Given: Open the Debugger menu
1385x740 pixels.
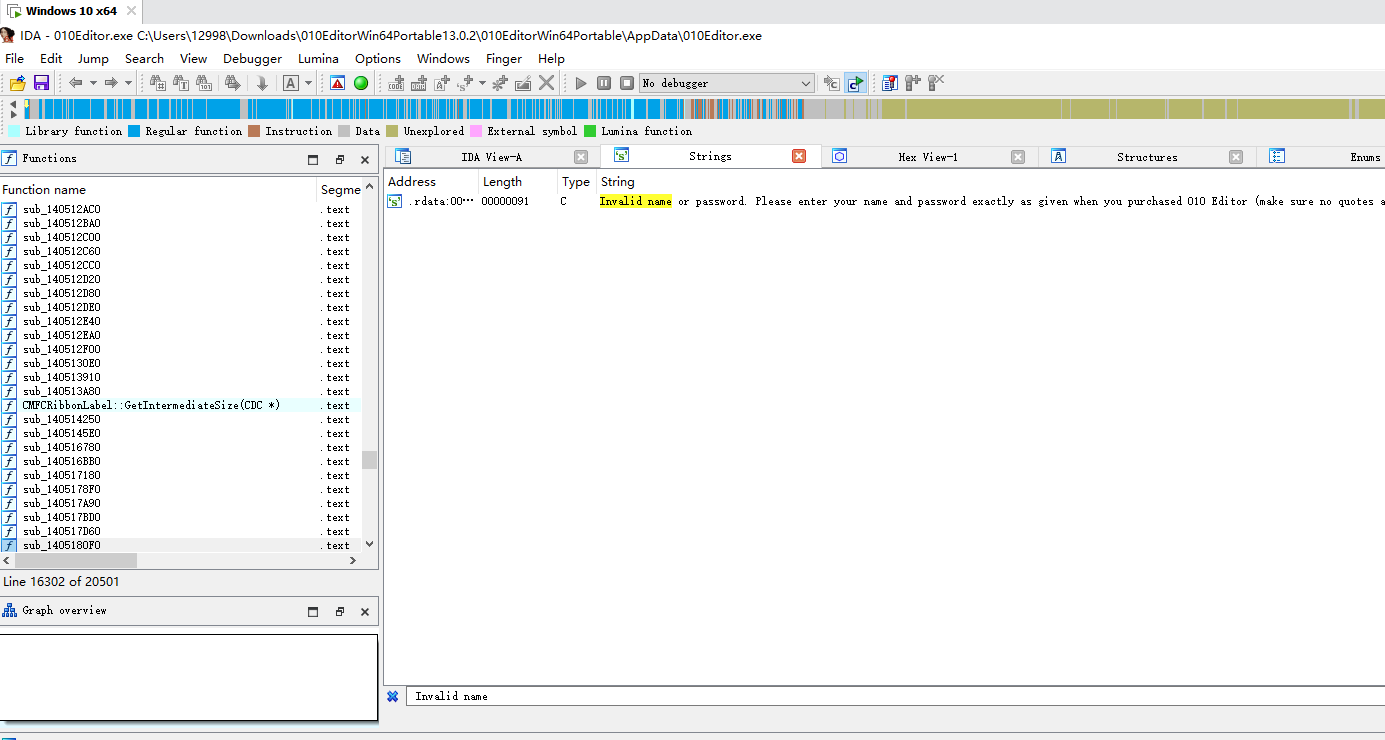Looking at the screenshot, I should point(252,59).
